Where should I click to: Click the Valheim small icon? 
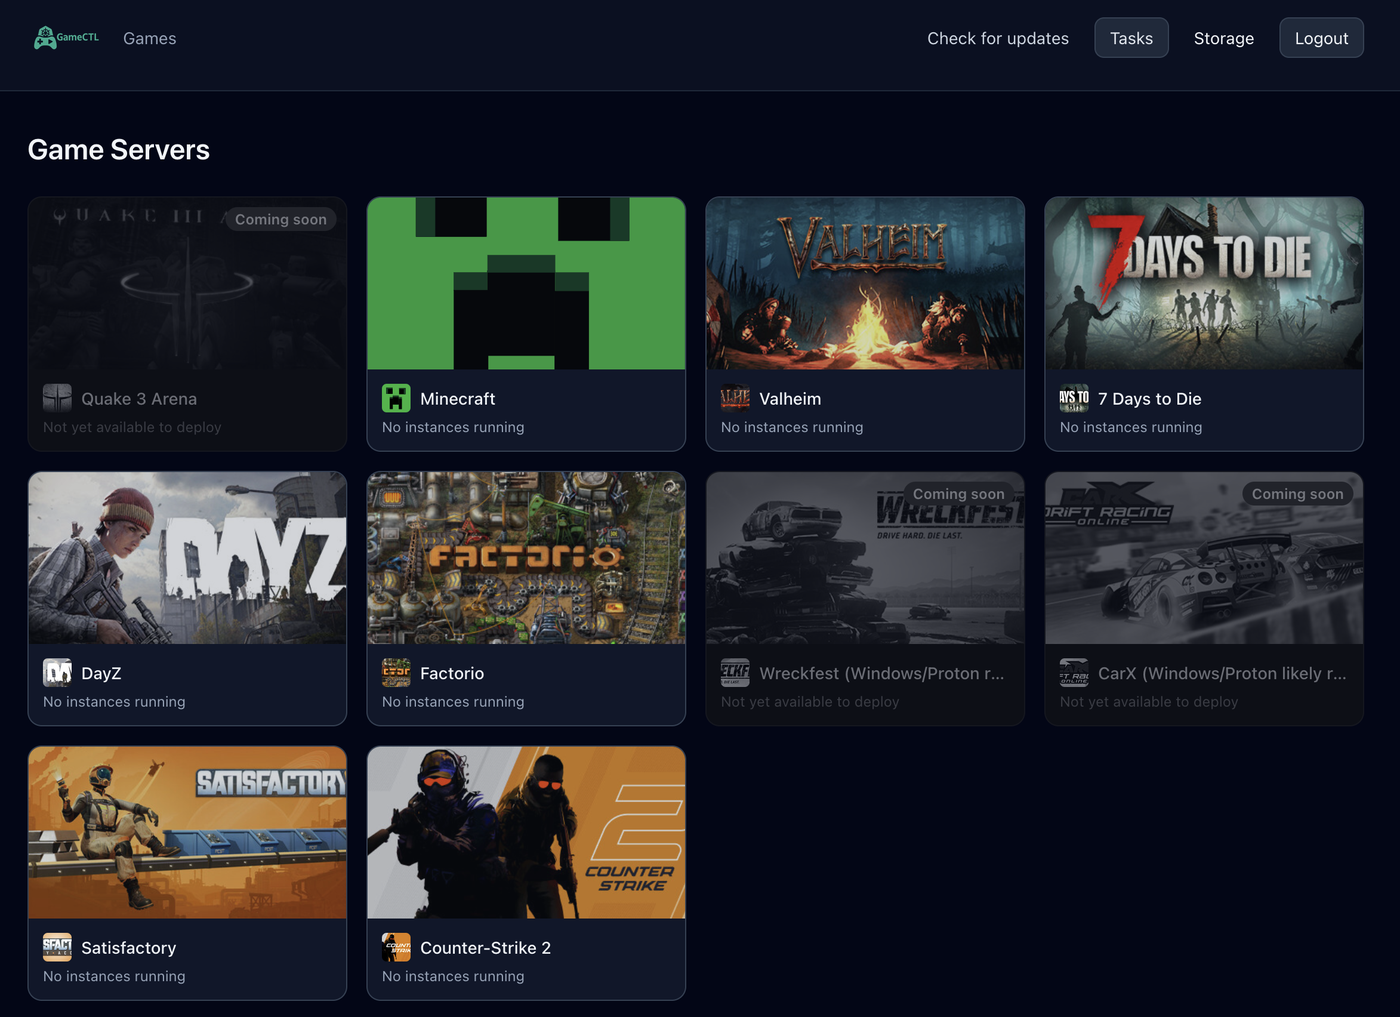coord(735,398)
